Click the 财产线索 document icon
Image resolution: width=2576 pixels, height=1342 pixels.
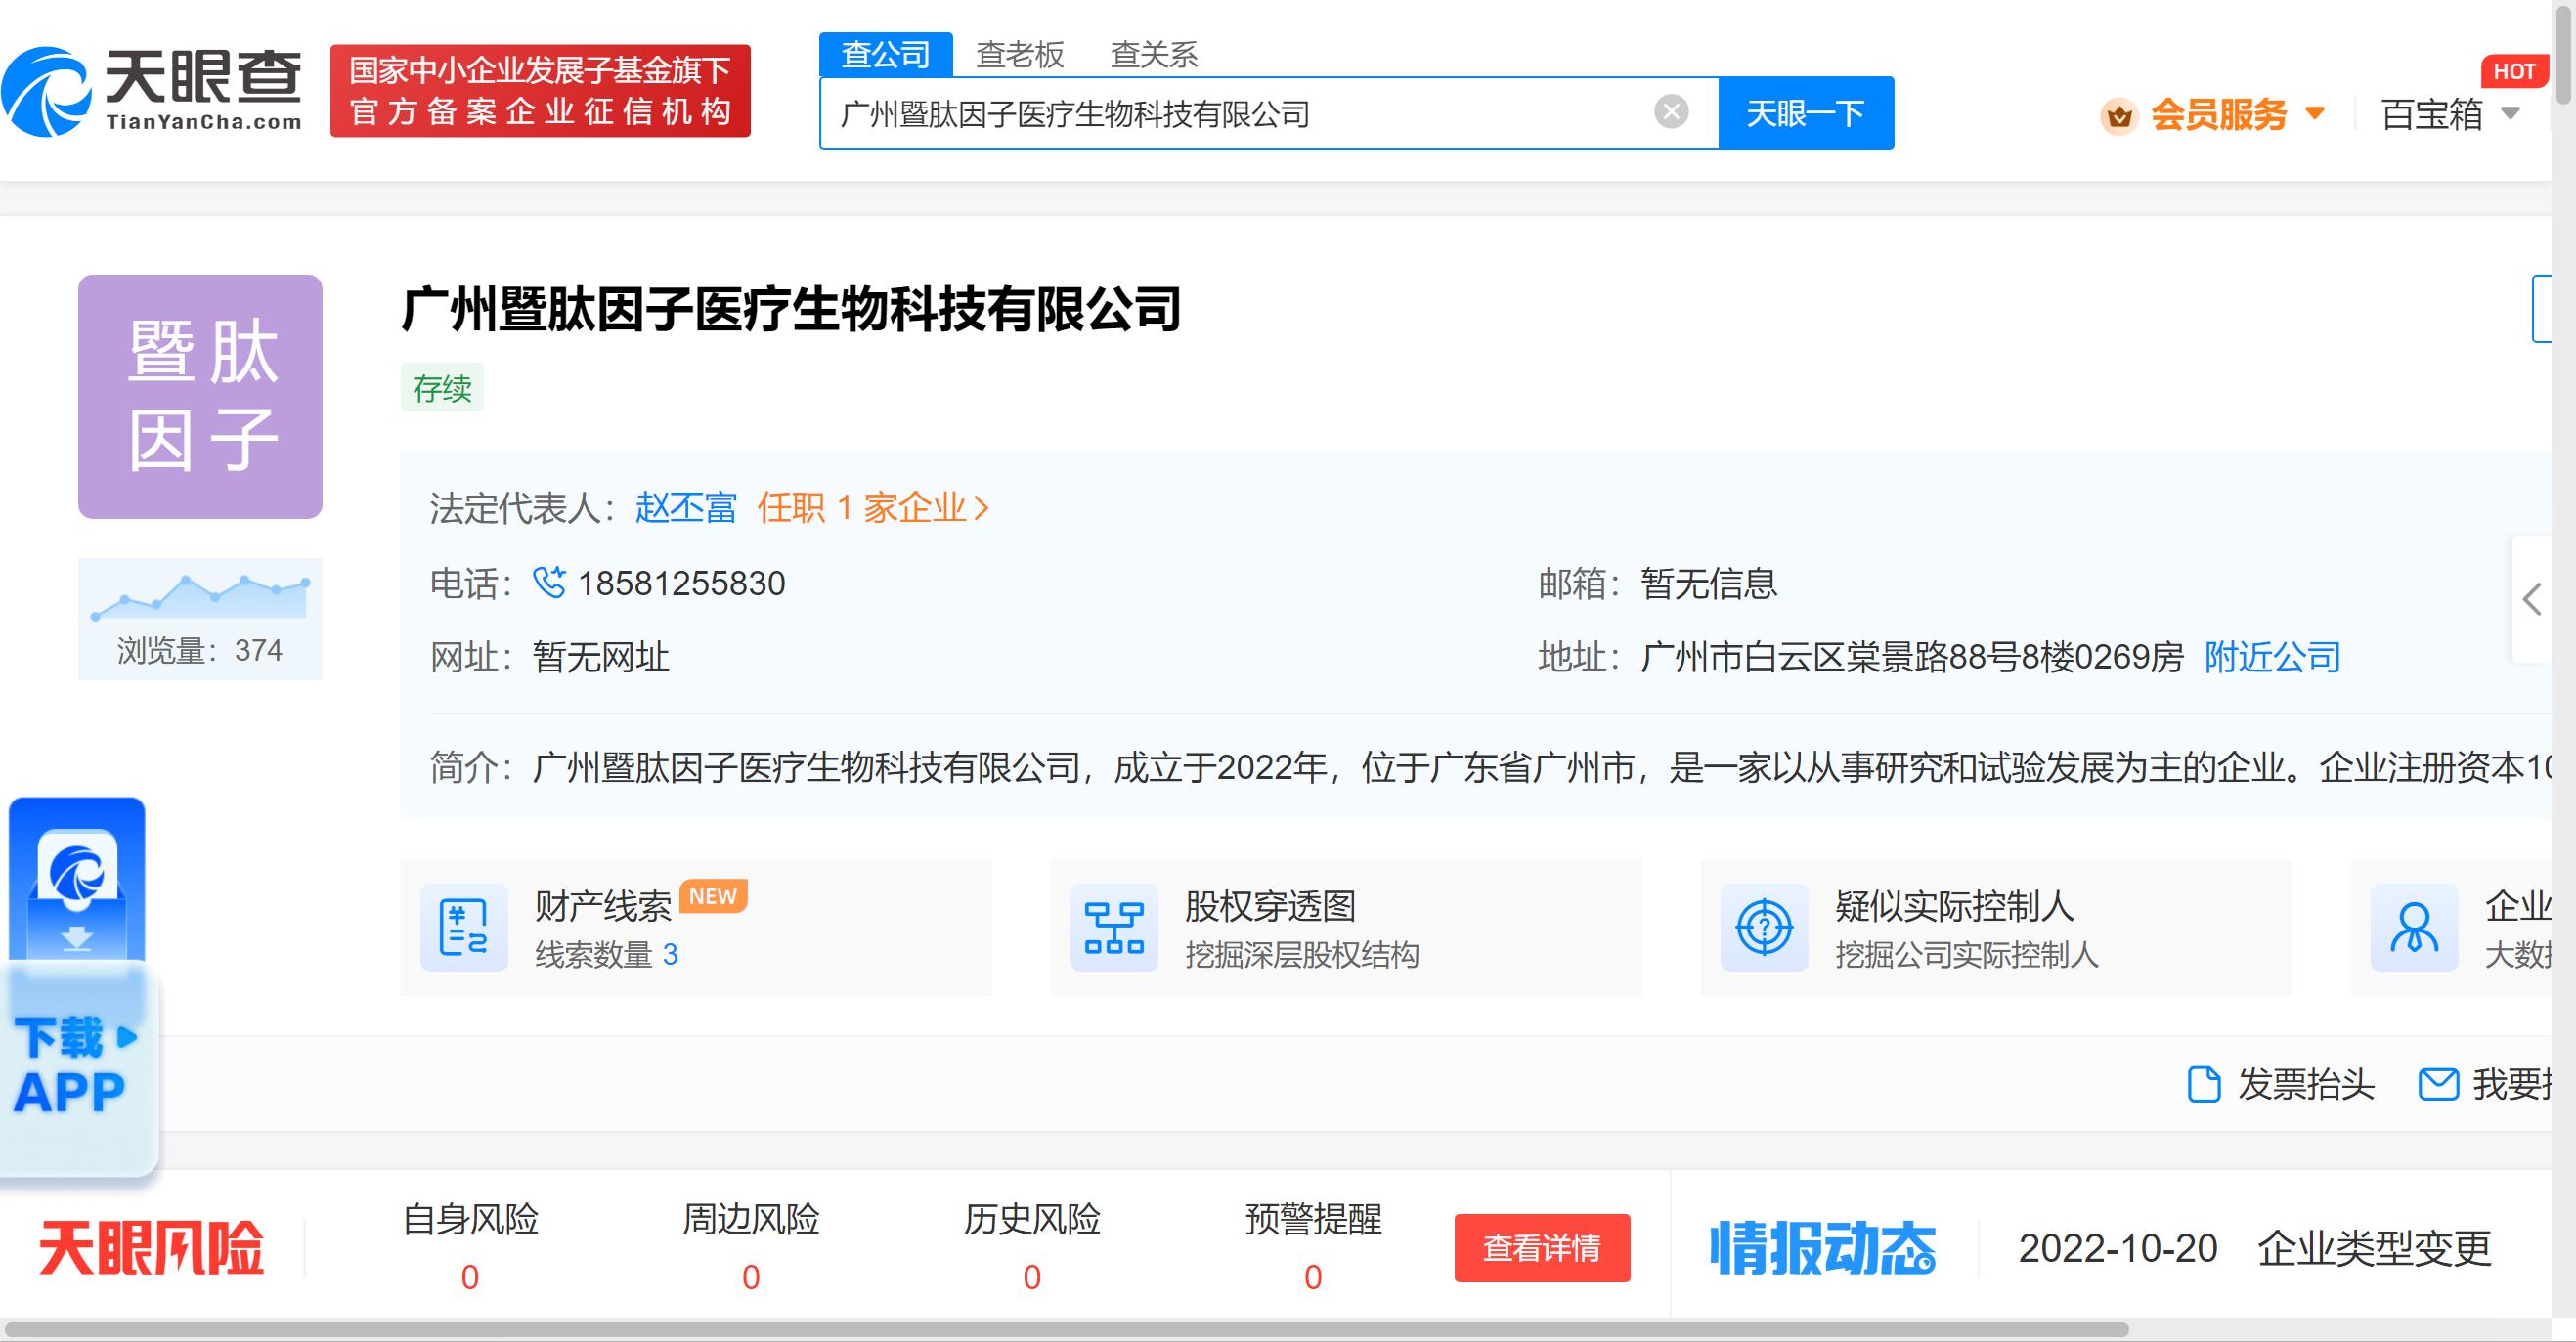[x=464, y=927]
